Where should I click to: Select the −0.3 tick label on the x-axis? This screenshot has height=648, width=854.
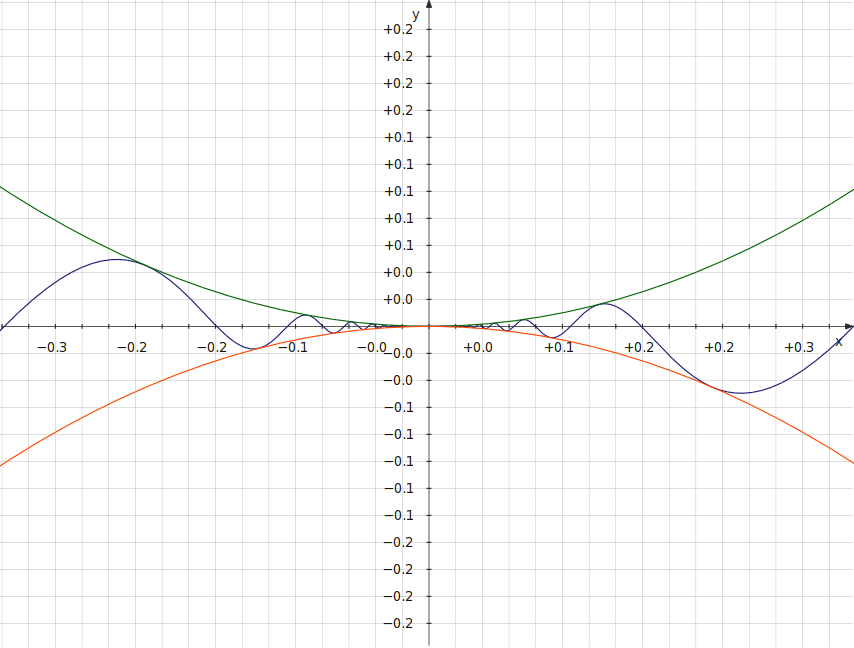coord(52,347)
